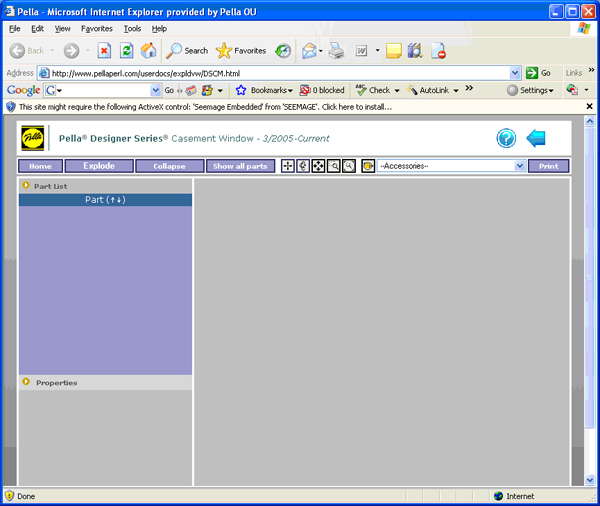
Task: Click the Mail envelope icon
Action: [x=309, y=51]
